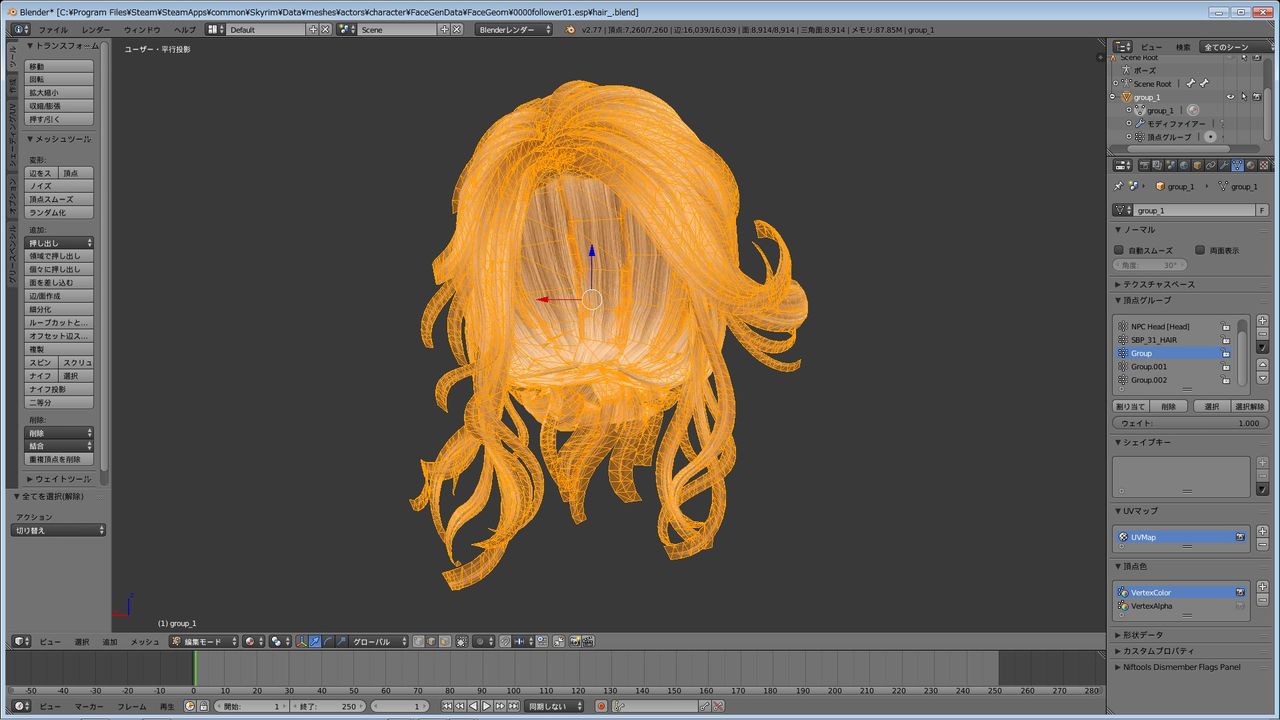Toggle lock on NPC Head vertex group

[x=1225, y=326]
